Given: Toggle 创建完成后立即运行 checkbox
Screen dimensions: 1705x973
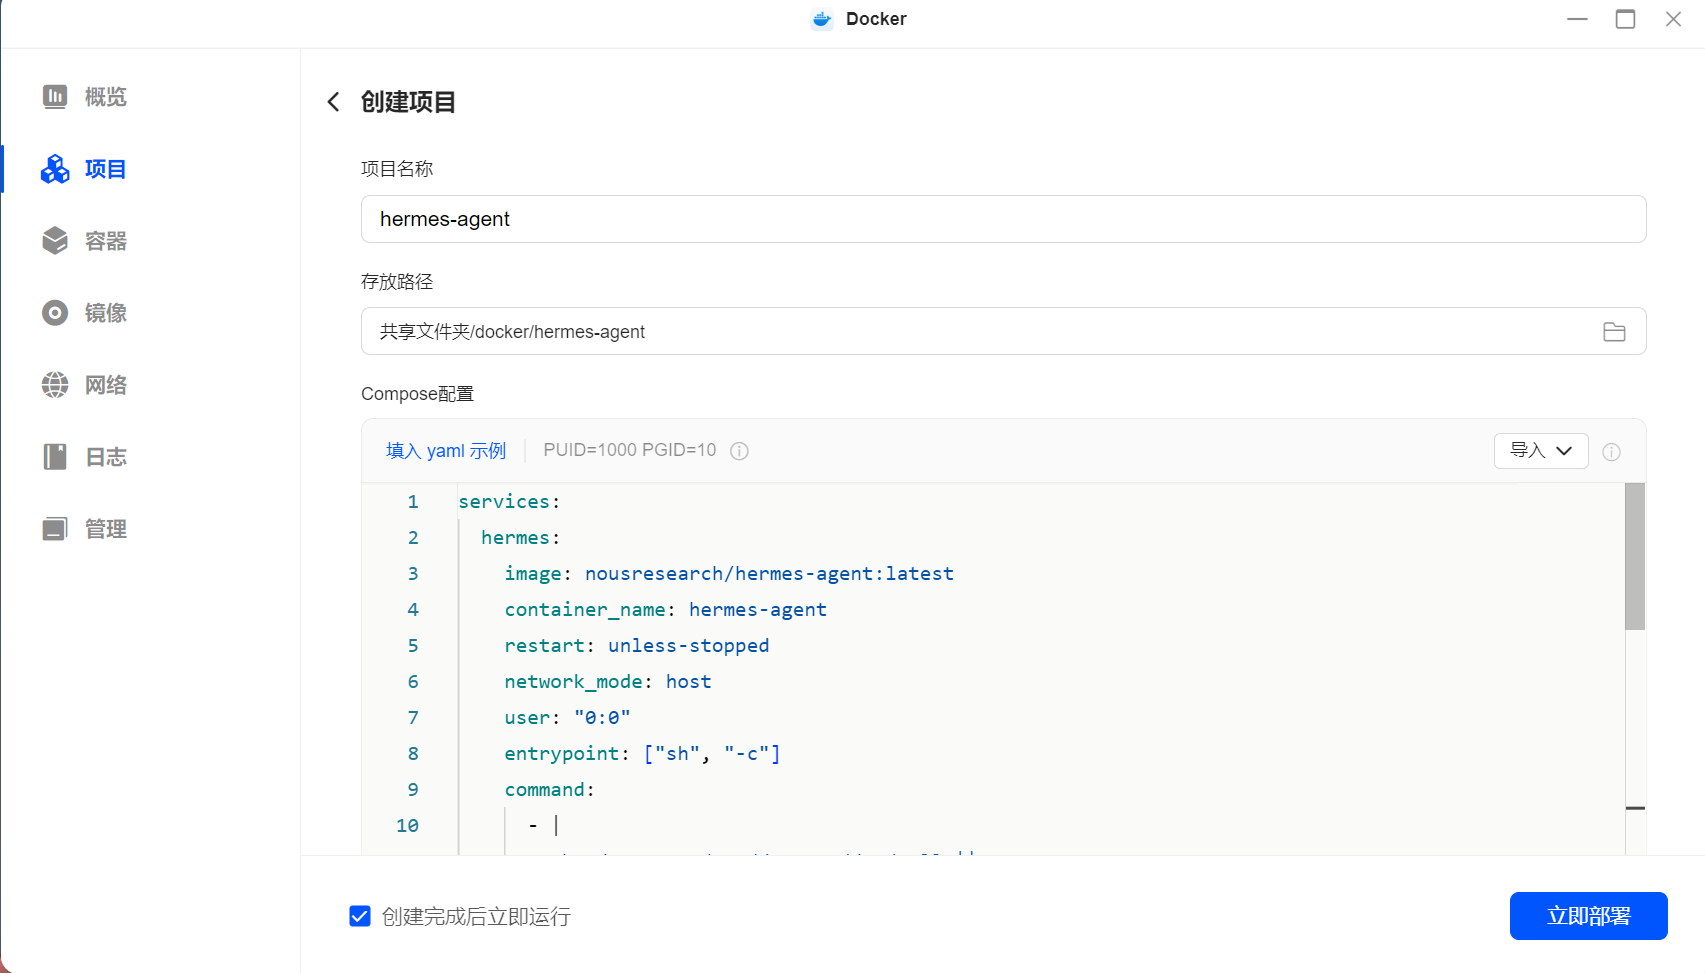Looking at the screenshot, I should click(x=360, y=916).
